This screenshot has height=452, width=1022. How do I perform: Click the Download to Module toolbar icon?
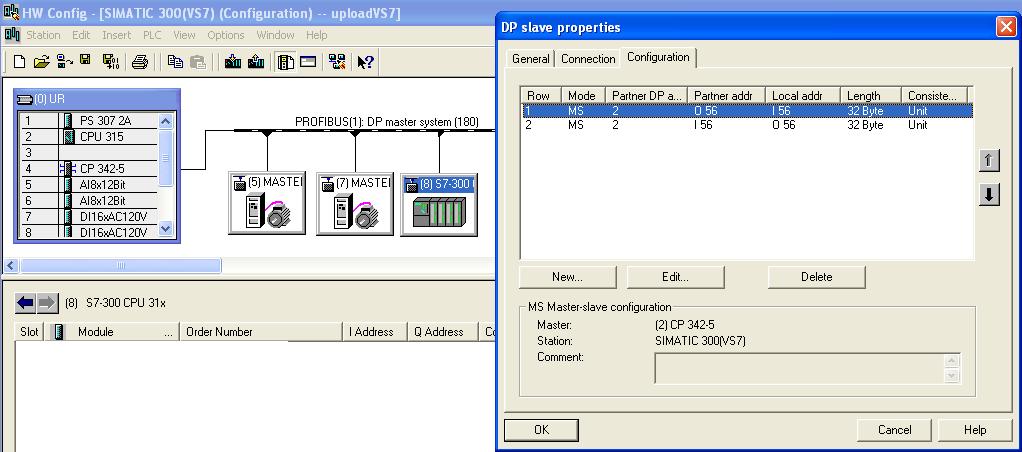click(x=233, y=62)
